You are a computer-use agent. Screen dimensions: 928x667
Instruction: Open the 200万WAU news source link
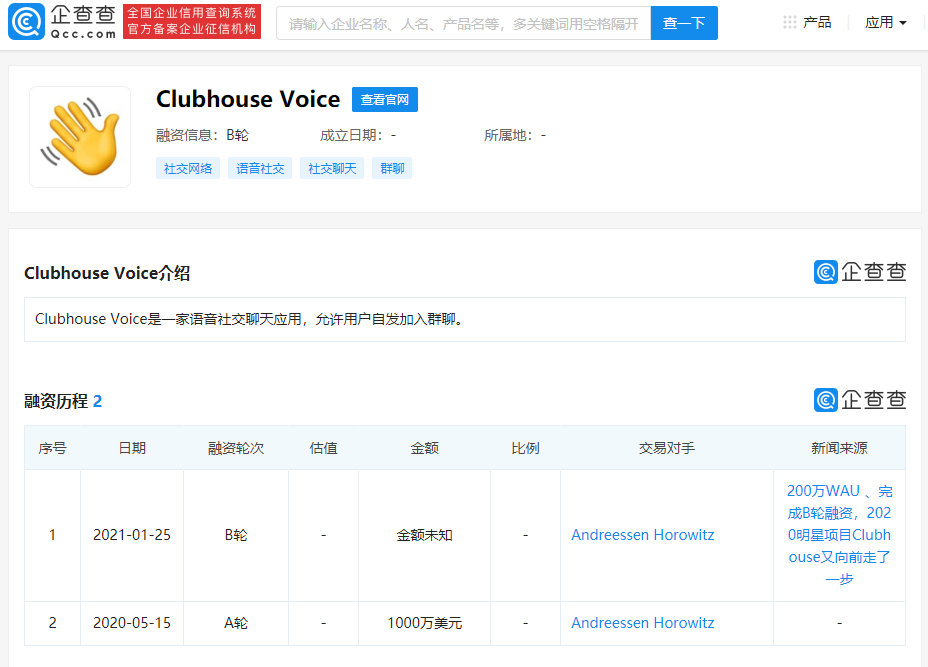click(x=839, y=535)
